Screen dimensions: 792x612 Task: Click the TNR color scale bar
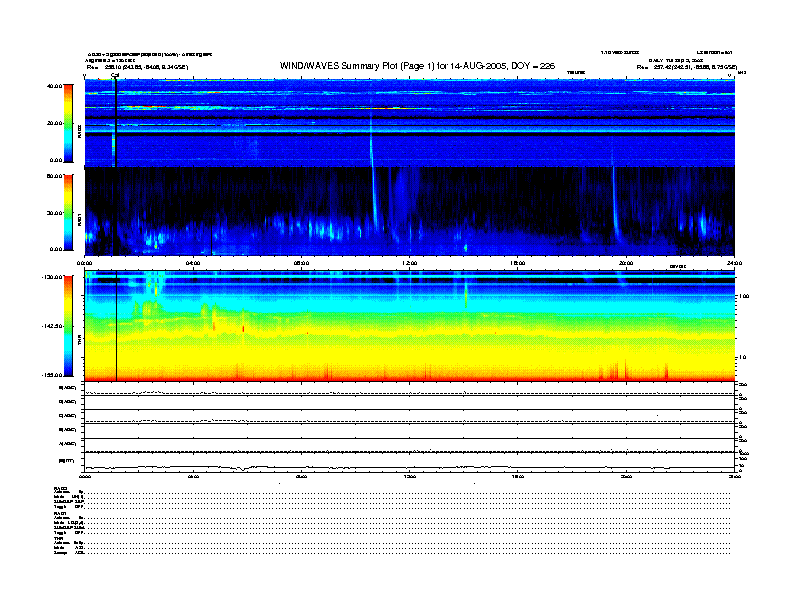click(68, 326)
